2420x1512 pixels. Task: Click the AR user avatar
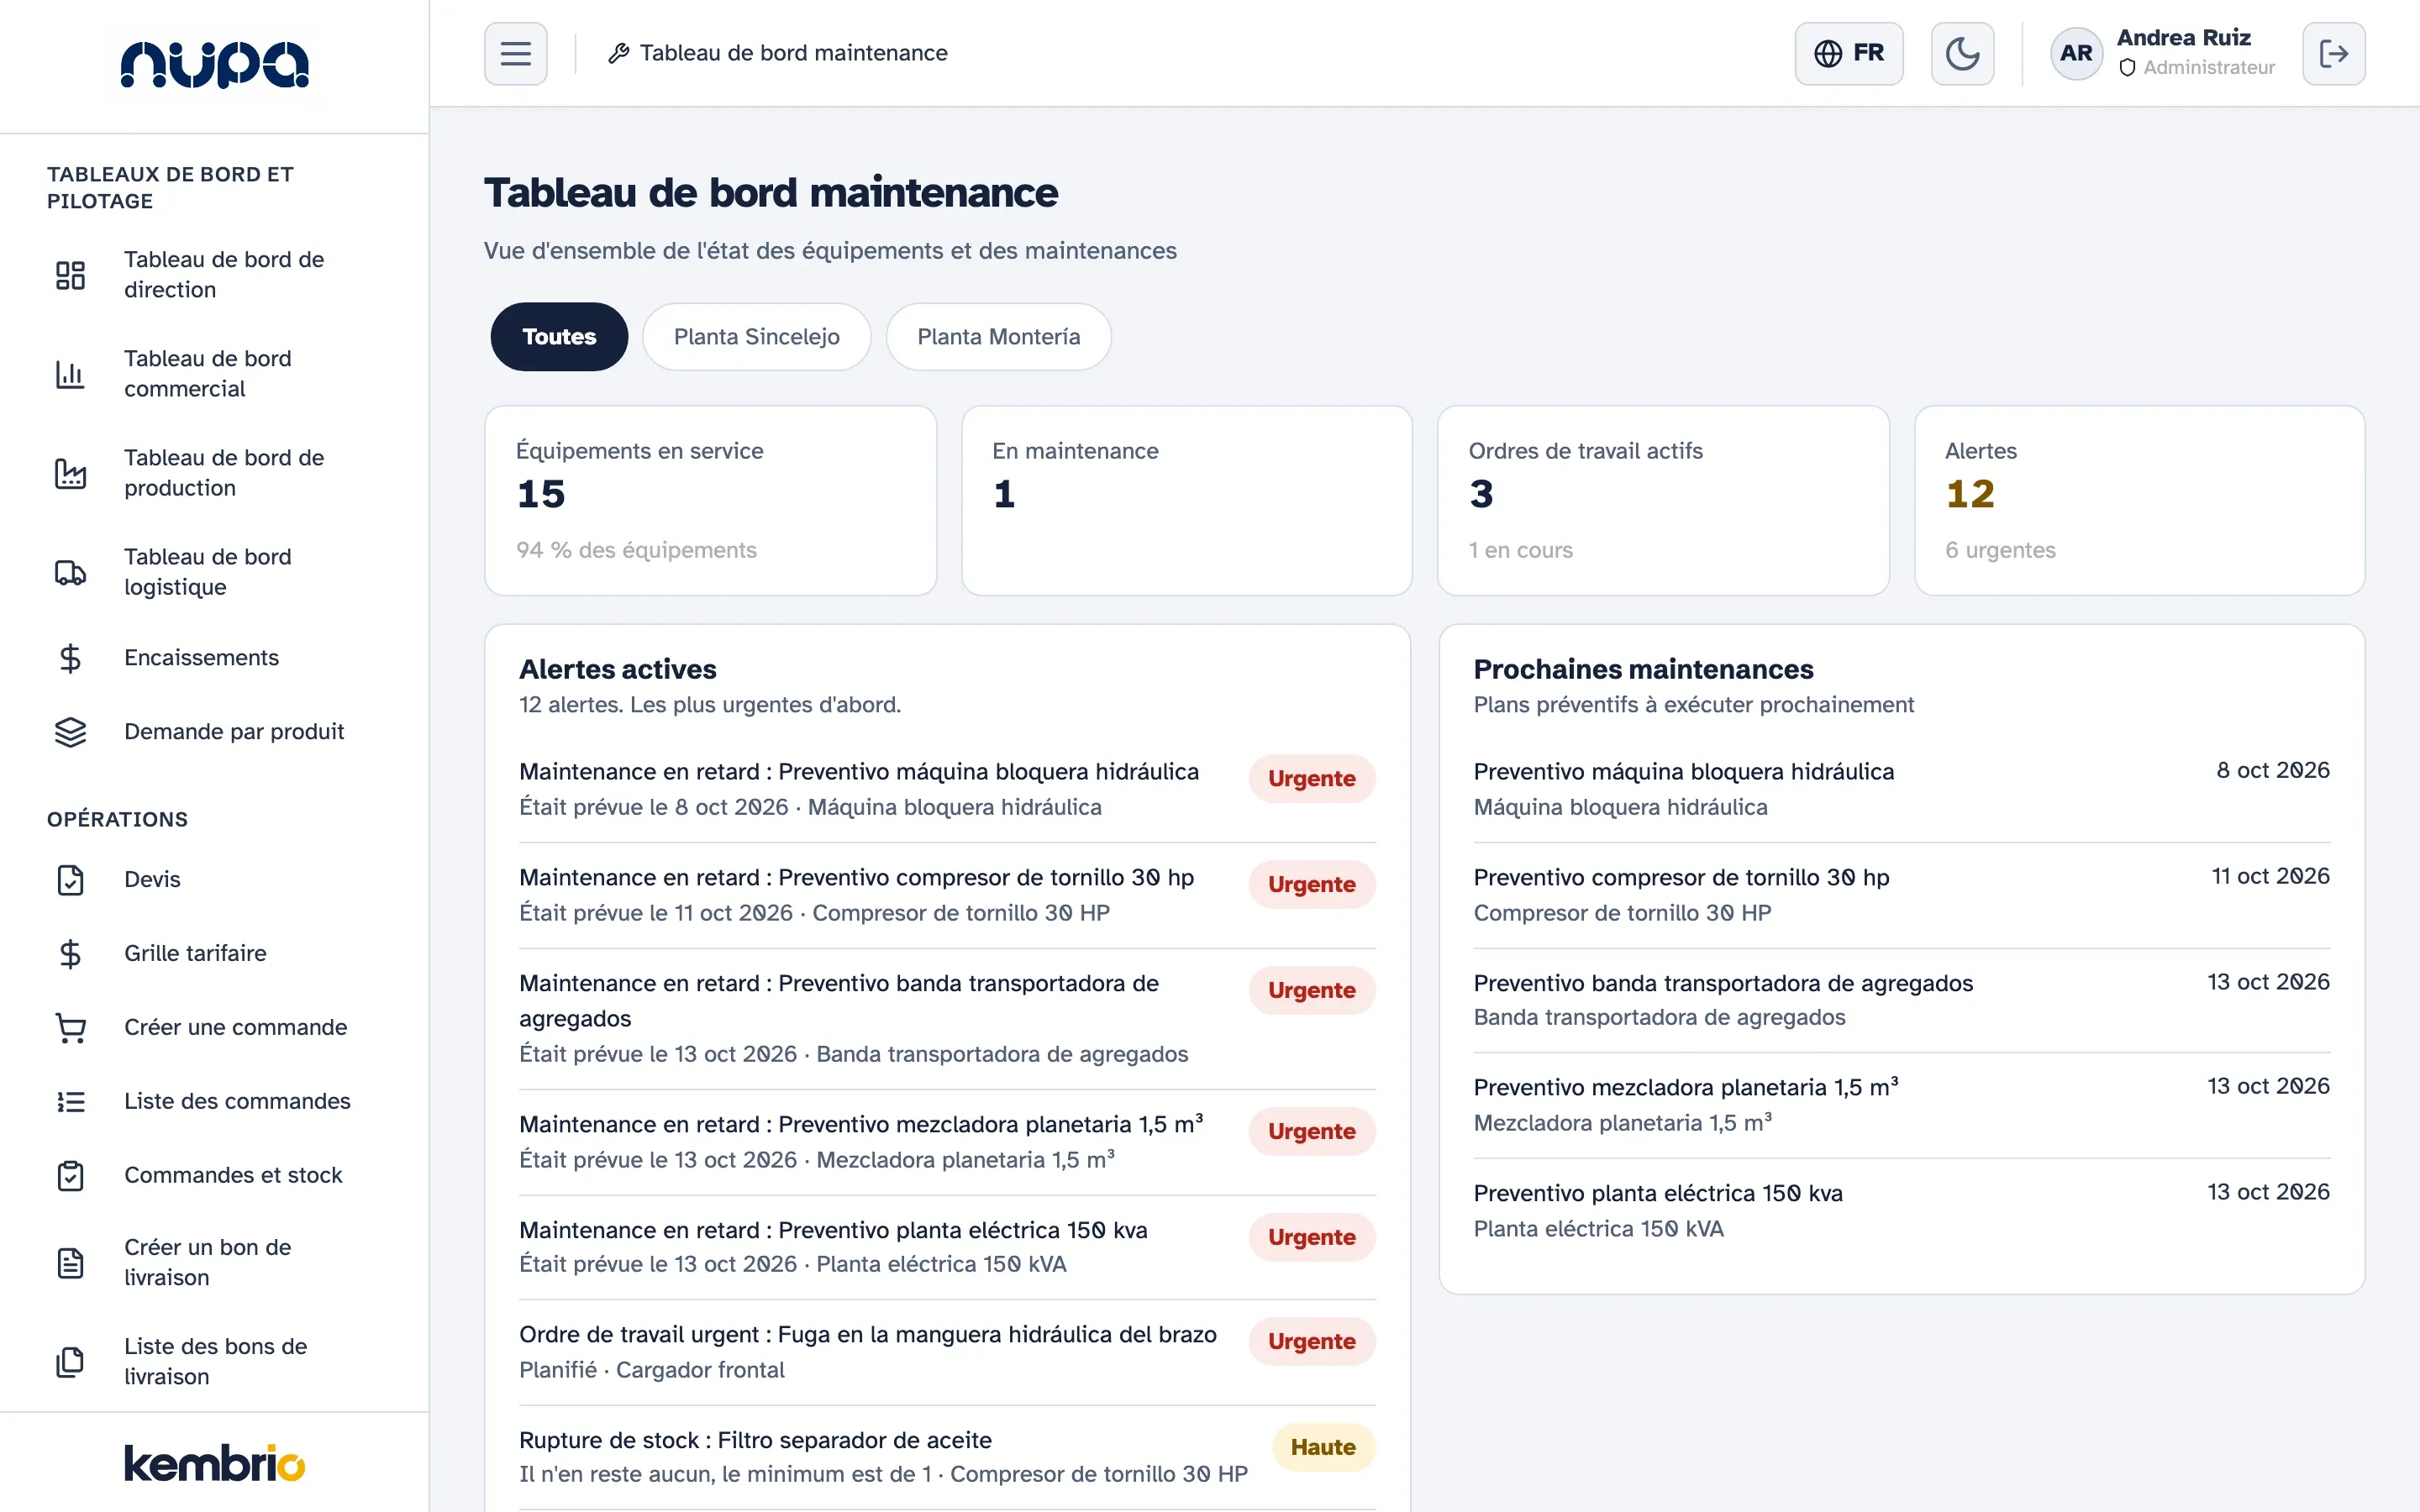(x=2076, y=53)
